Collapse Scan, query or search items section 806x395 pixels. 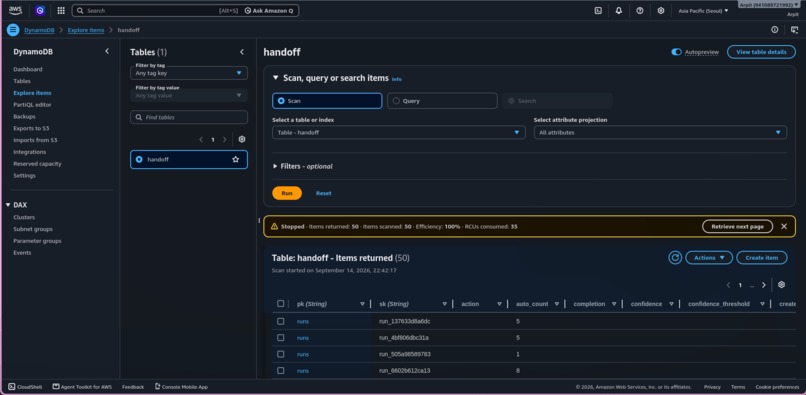(276, 78)
